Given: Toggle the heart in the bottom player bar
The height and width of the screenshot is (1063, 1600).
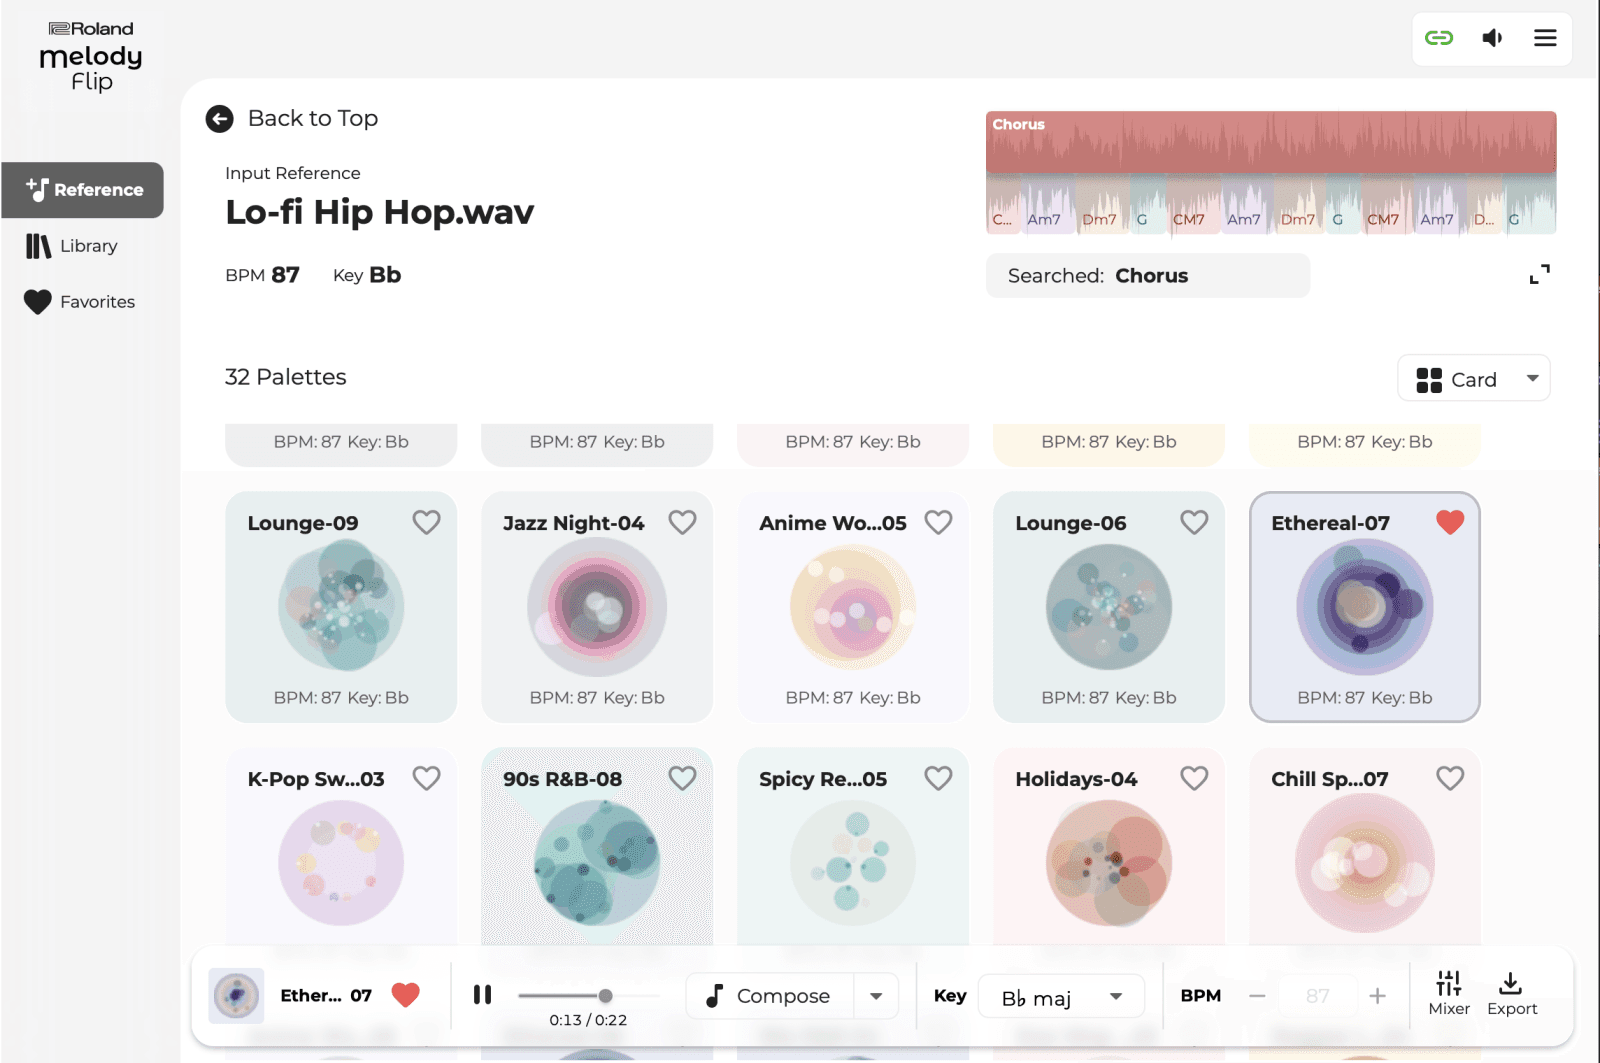Looking at the screenshot, I should (x=405, y=995).
